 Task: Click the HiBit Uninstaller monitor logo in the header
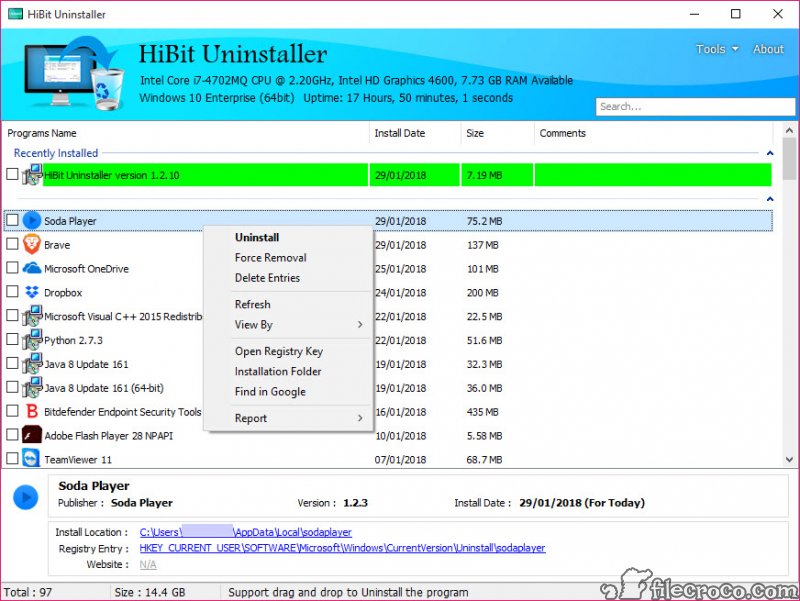point(73,73)
